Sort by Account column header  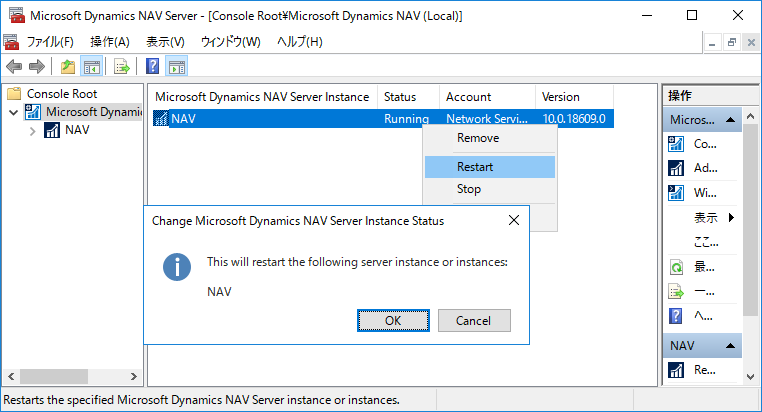tap(487, 97)
